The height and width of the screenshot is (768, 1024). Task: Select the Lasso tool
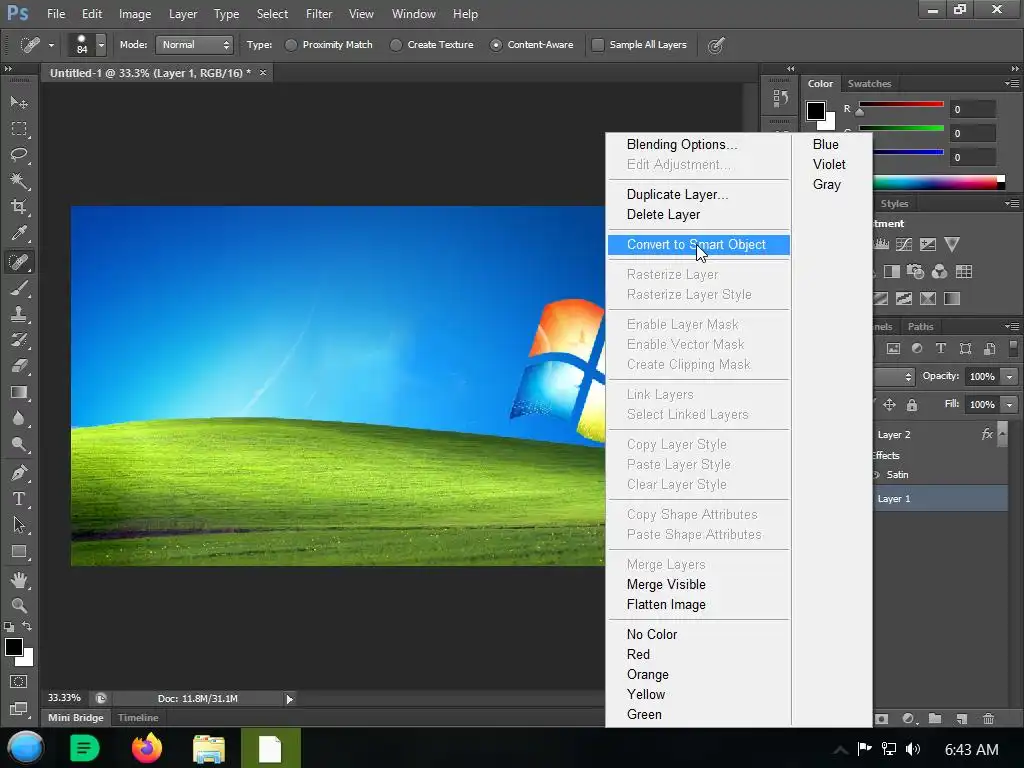click(x=19, y=155)
